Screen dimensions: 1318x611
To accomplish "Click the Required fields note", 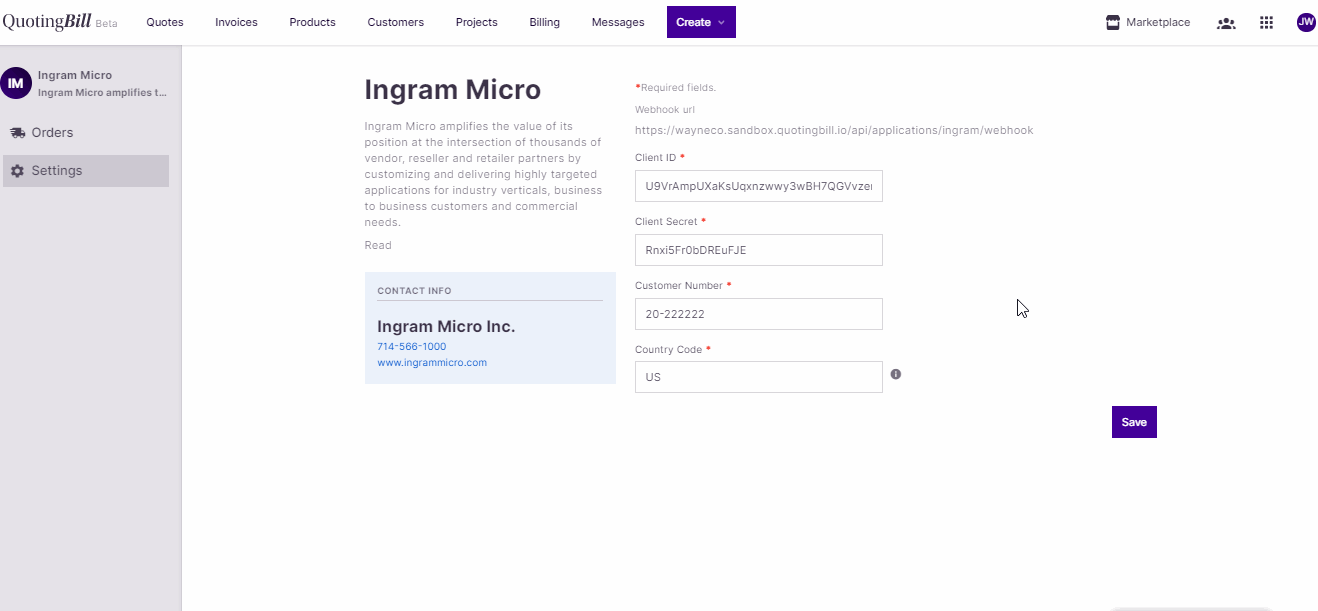I will coord(676,88).
